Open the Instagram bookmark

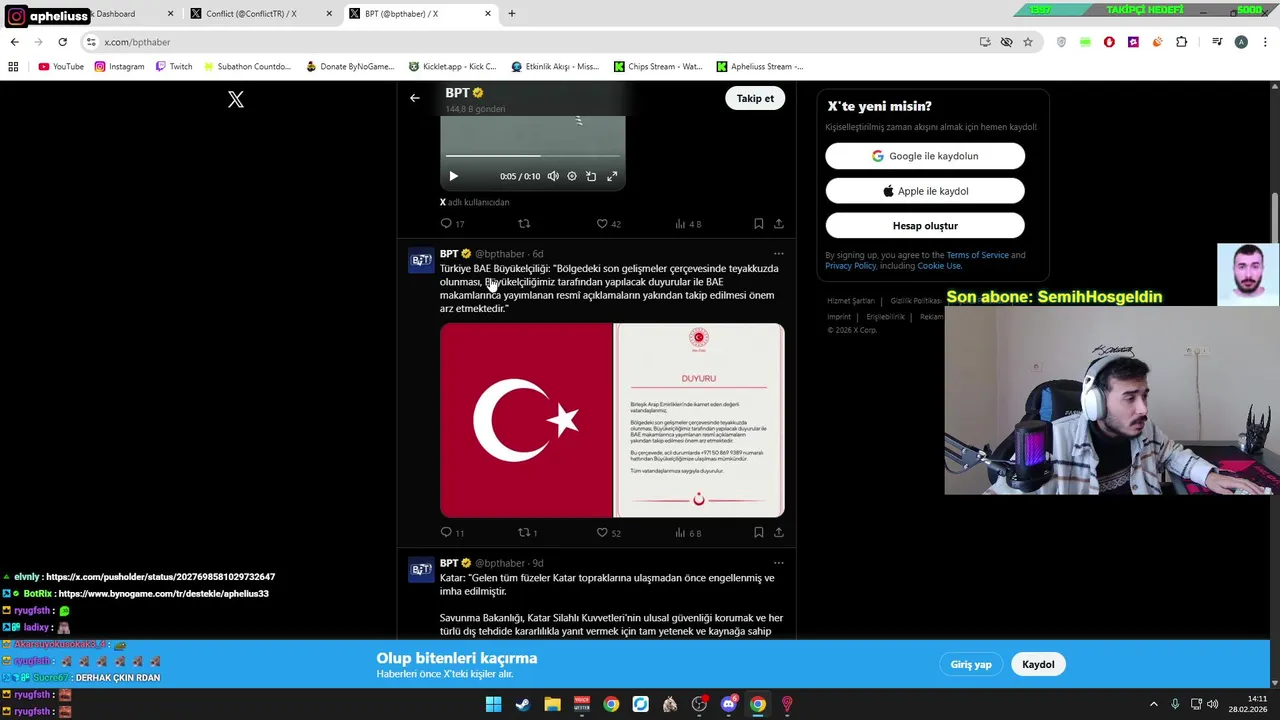(x=119, y=67)
